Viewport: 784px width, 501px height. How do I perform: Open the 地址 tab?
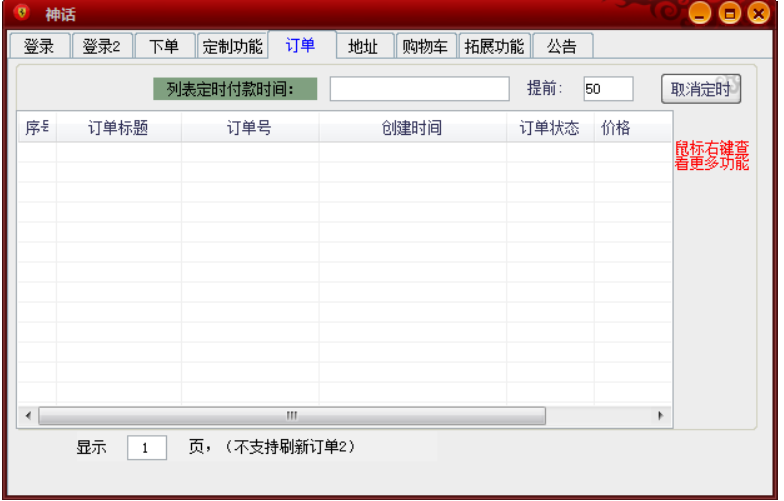coord(363,46)
